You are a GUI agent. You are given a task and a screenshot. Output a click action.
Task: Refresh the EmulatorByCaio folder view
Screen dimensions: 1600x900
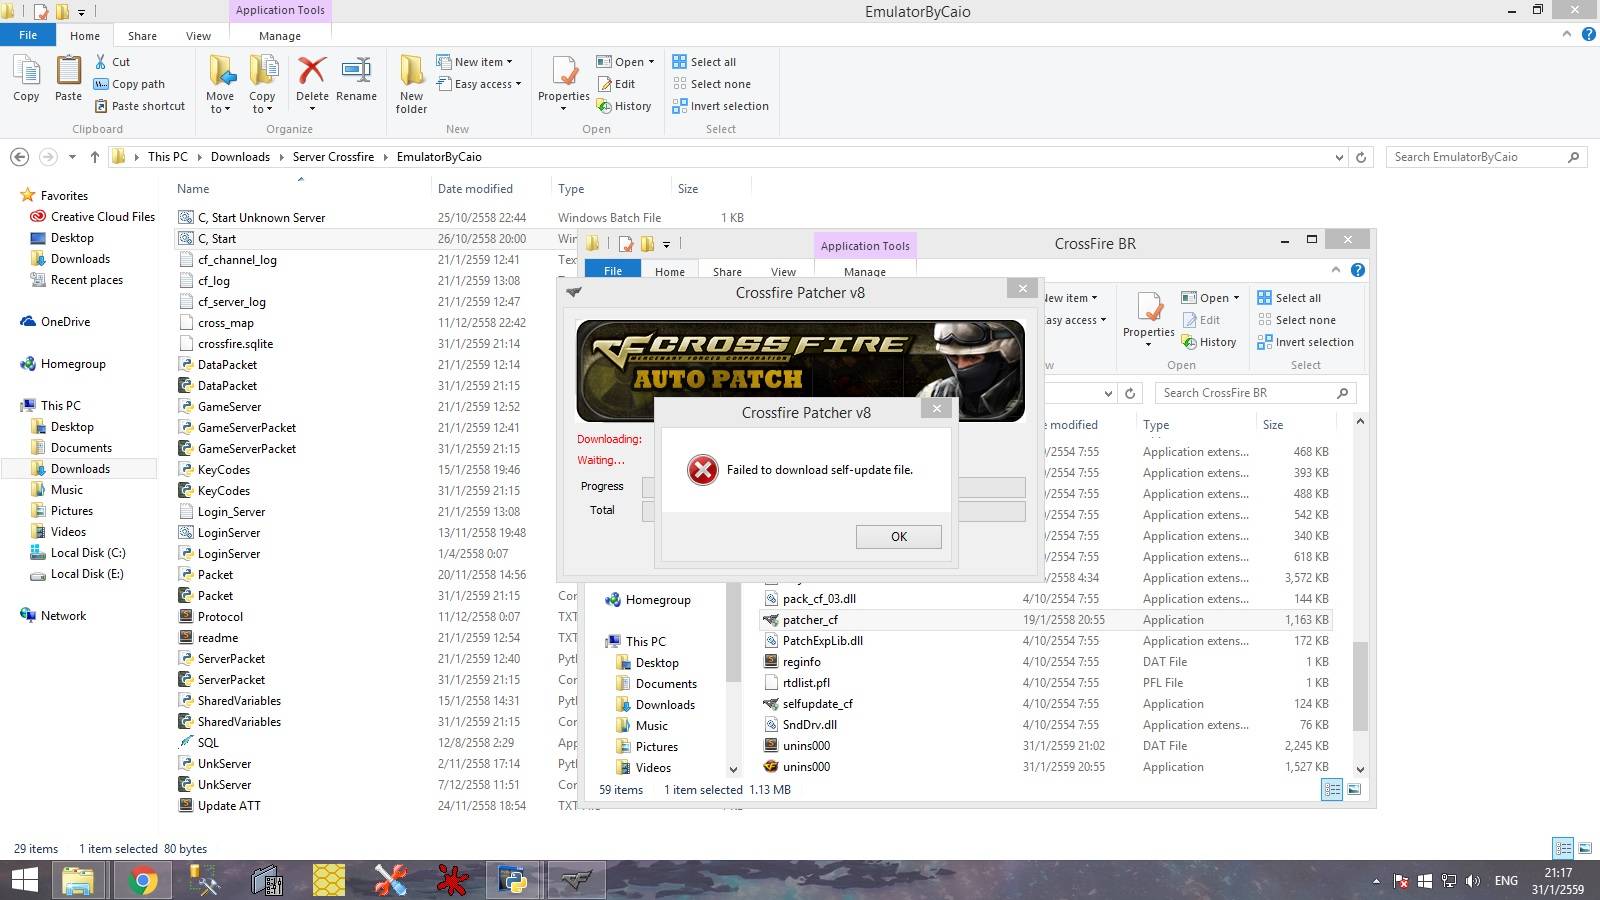1360,157
